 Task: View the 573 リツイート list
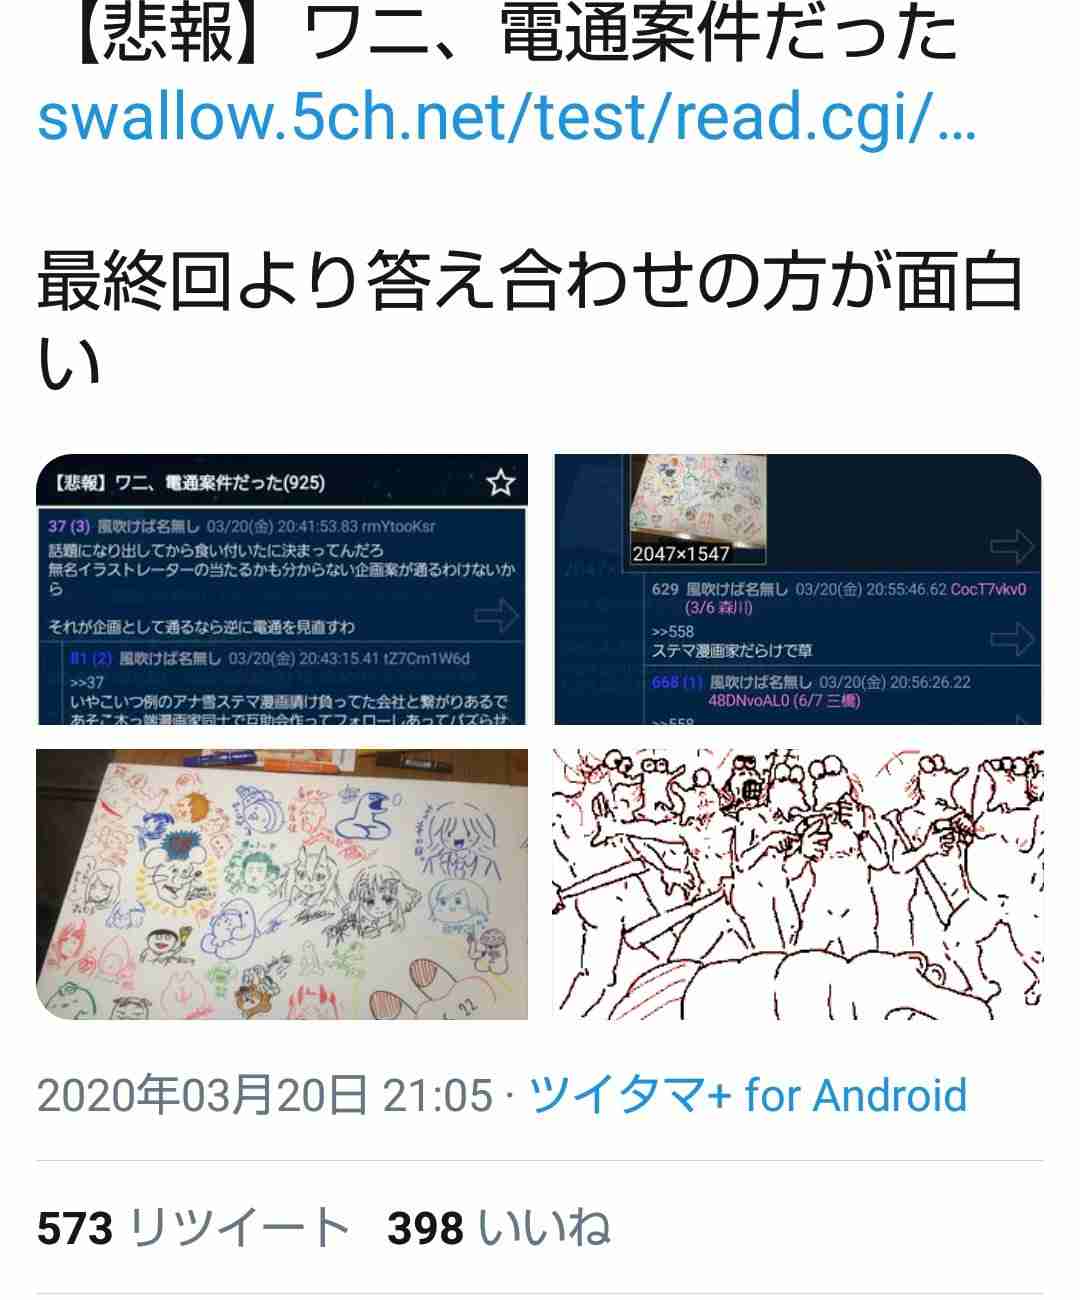click(x=193, y=1228)
